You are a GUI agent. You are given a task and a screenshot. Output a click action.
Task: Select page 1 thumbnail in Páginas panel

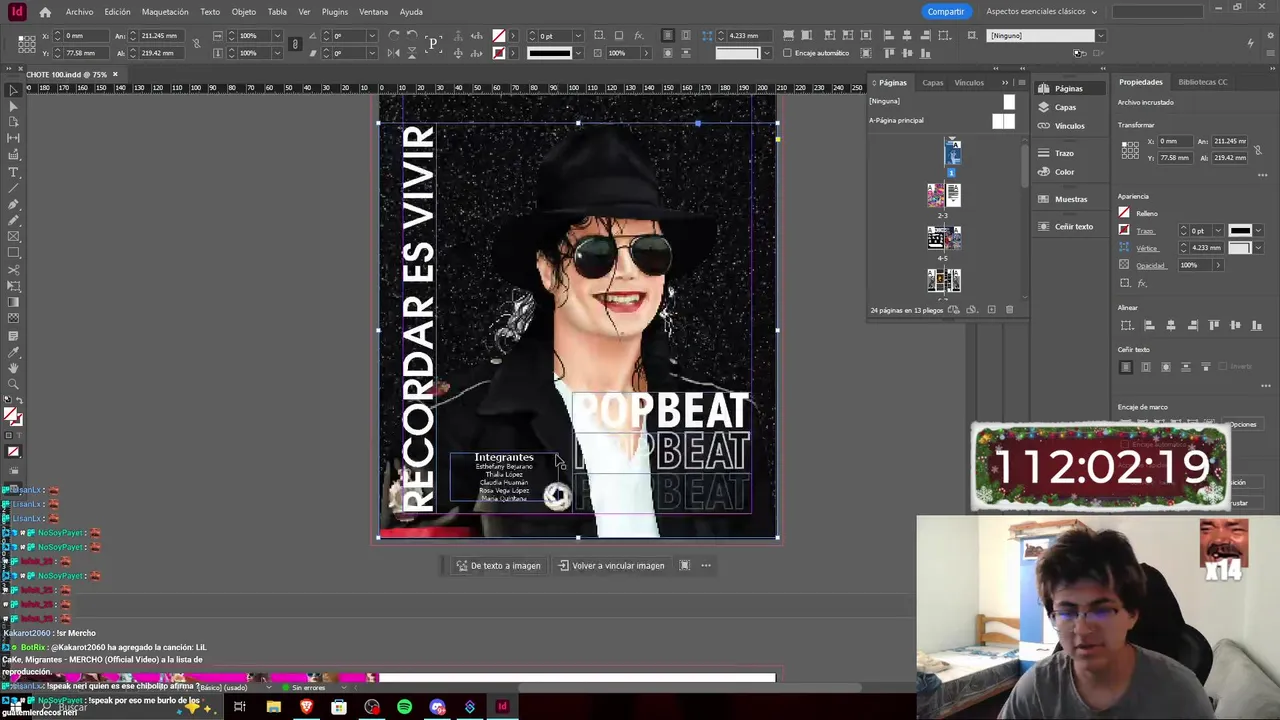click(x=952, y=152)
